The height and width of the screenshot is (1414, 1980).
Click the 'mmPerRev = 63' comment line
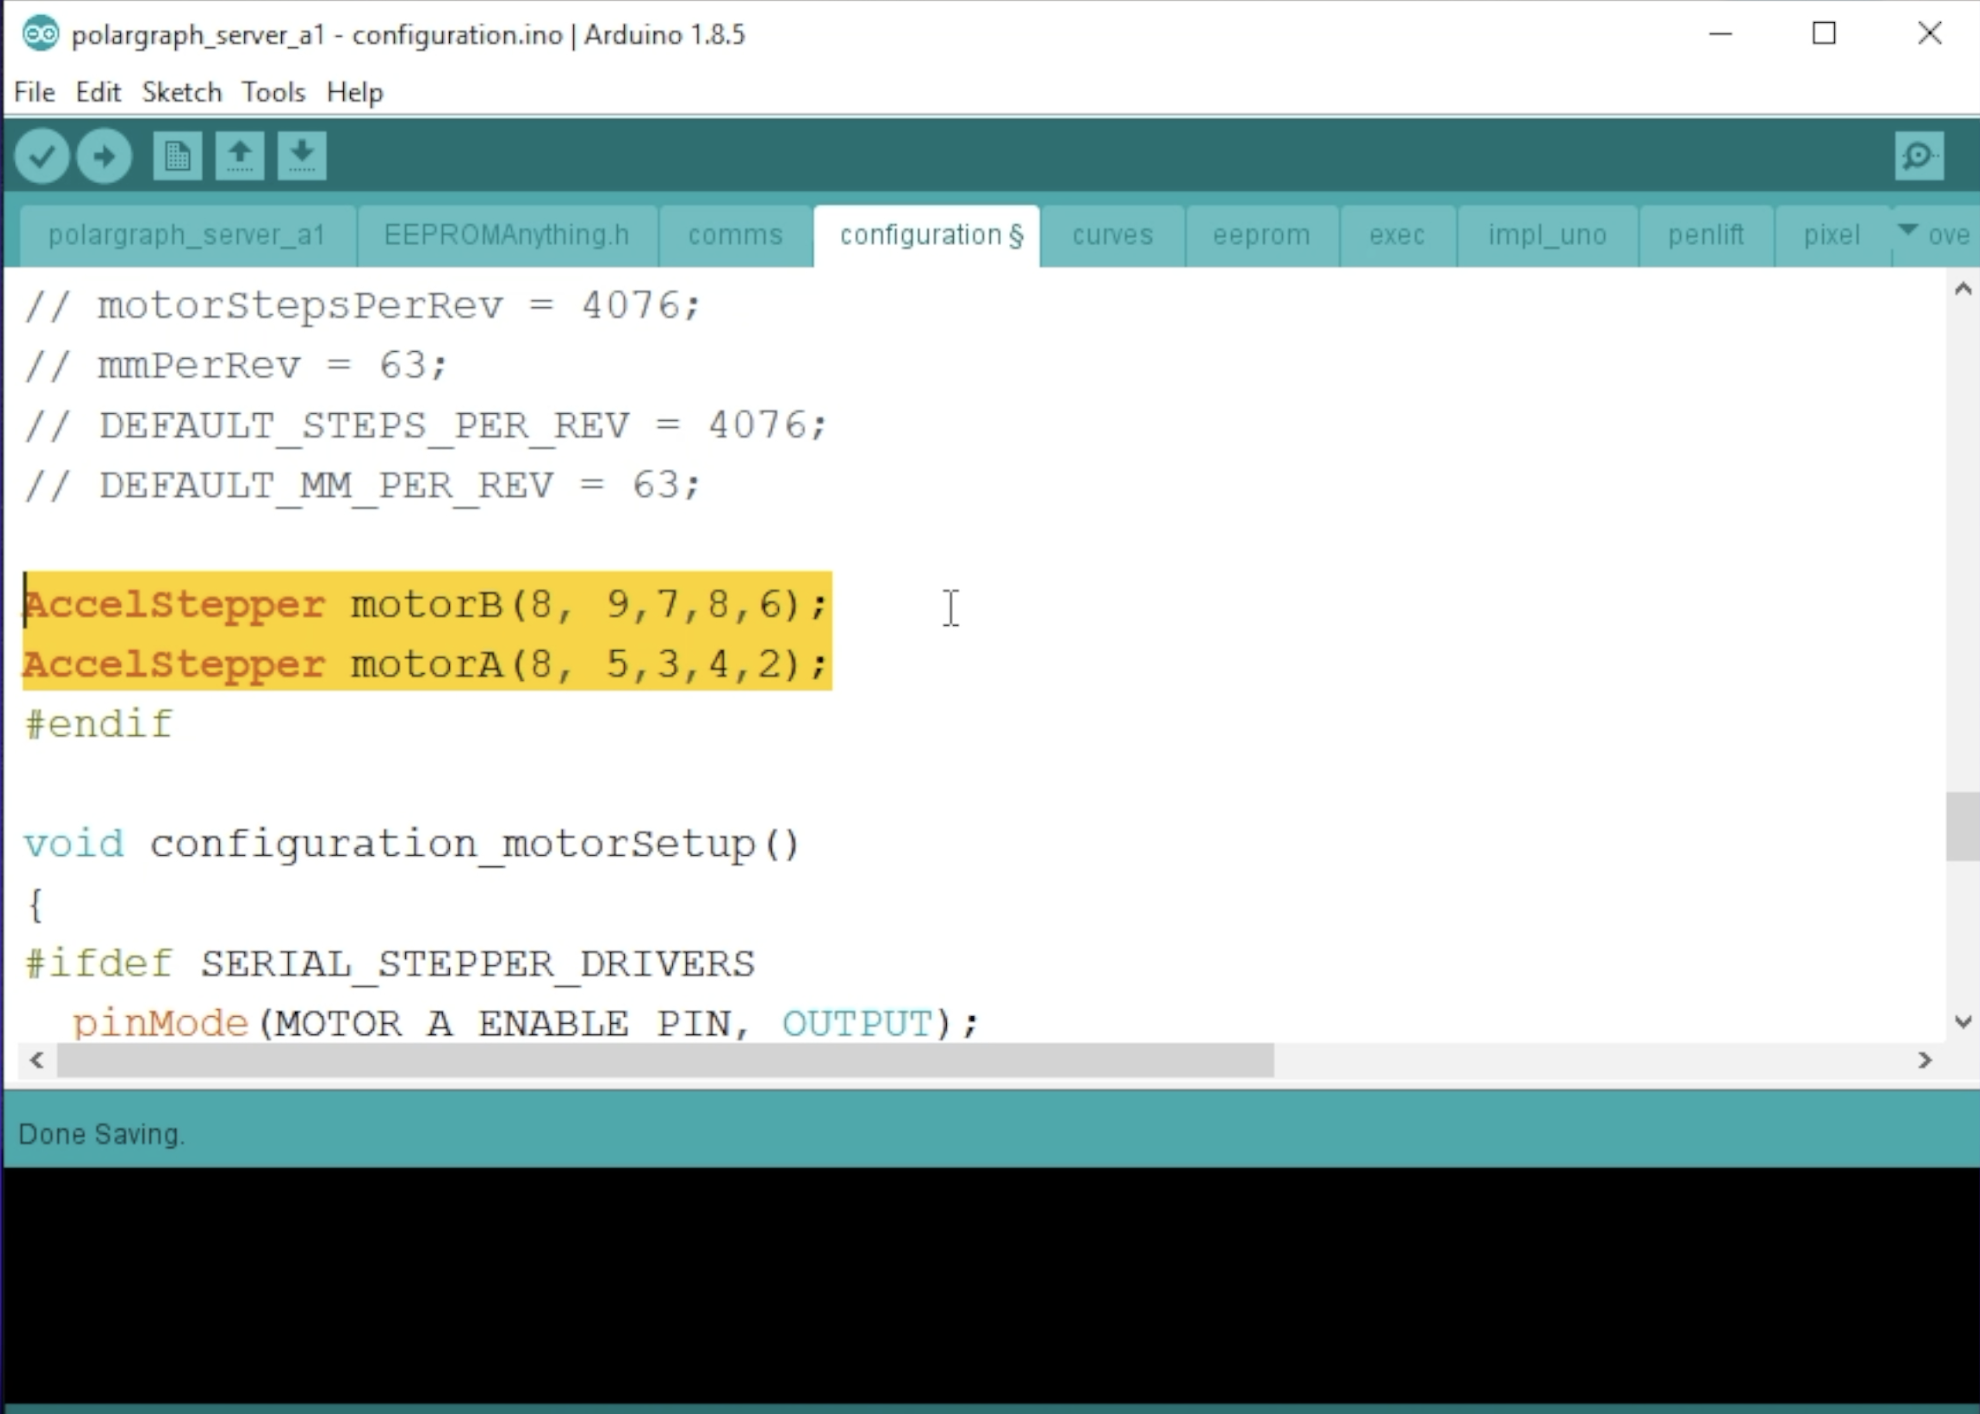point(235,365)
